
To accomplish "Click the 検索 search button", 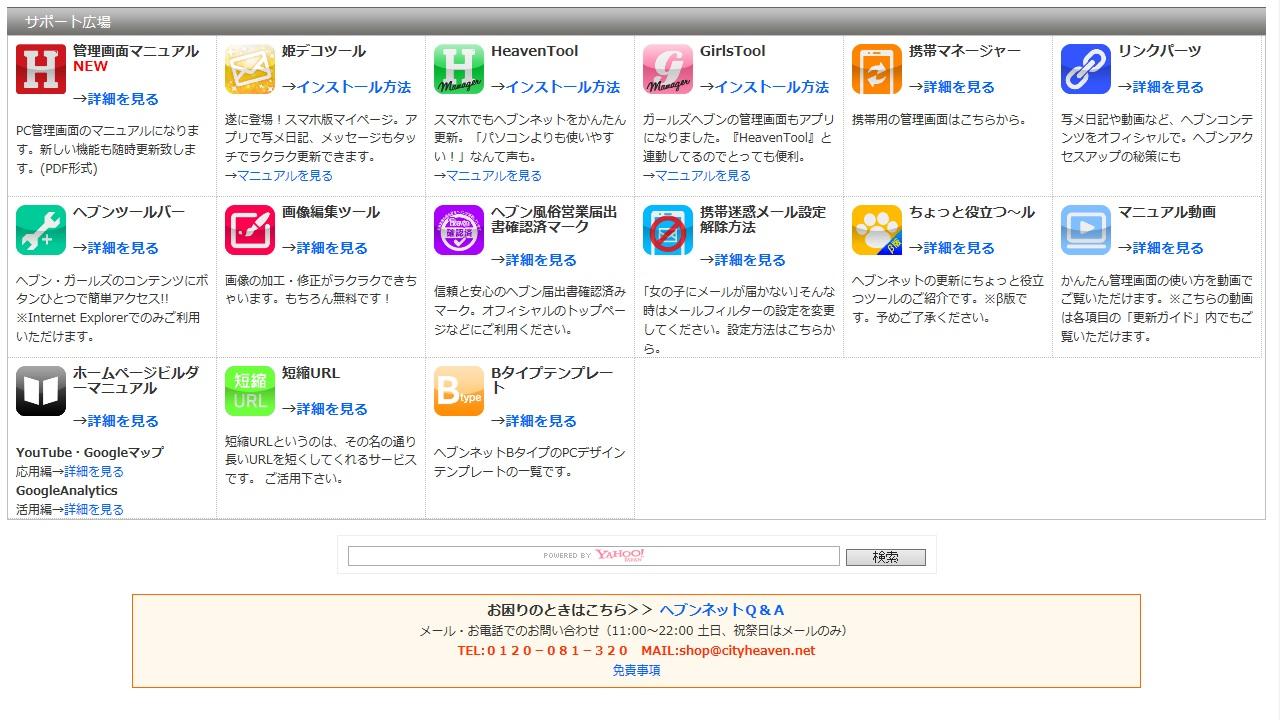I will click(886, 557).
